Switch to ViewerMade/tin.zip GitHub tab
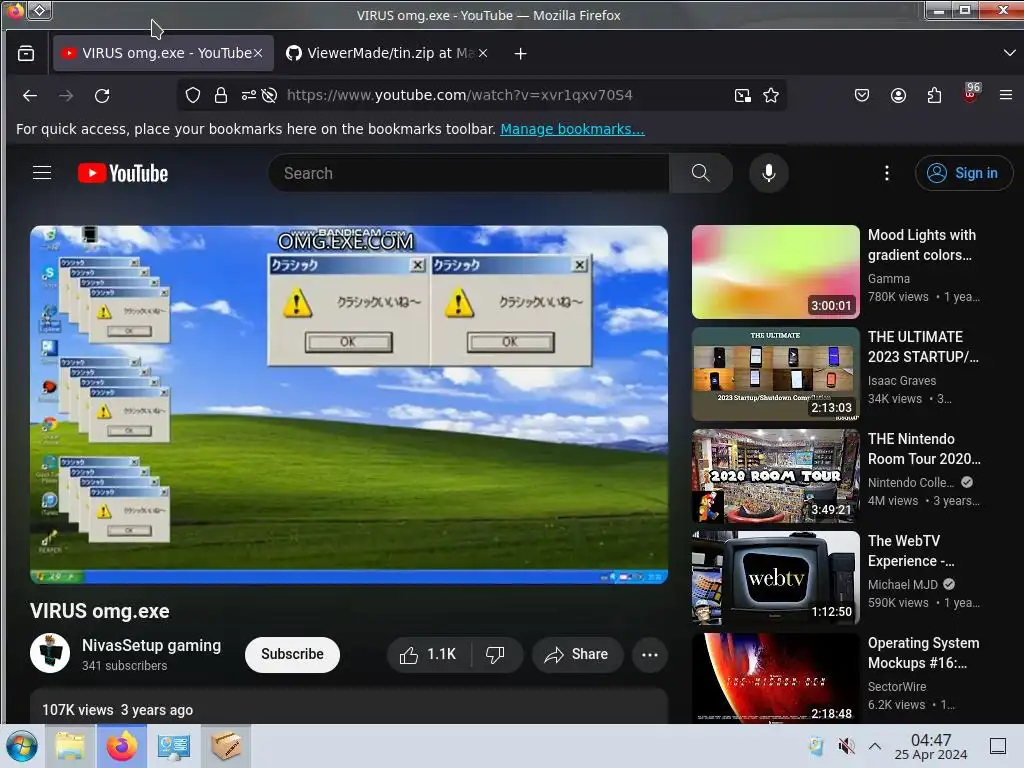Image resolution: width=1024 pixels, height=768 pixels. click(387, 54)
